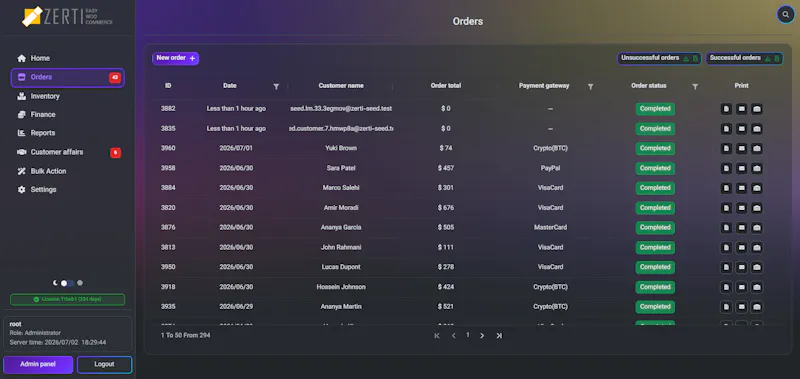Image resolution: width=800 pixels, height=379 pixels.
Task: Click the box print icon for order 3958
Action: click(757, 168)
